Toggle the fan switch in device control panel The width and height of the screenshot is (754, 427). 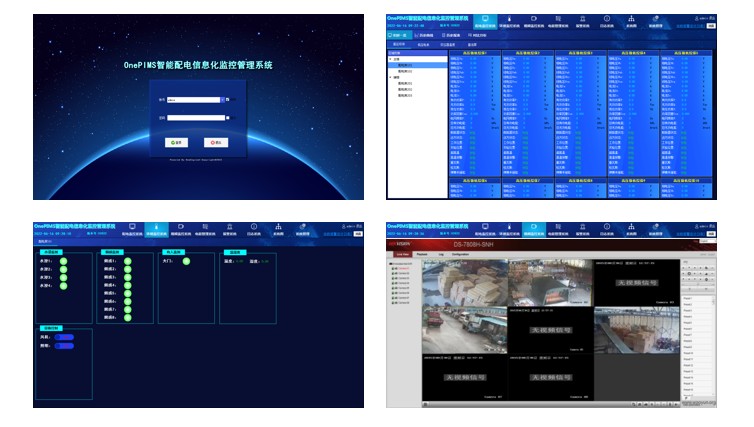coord(64,337)
